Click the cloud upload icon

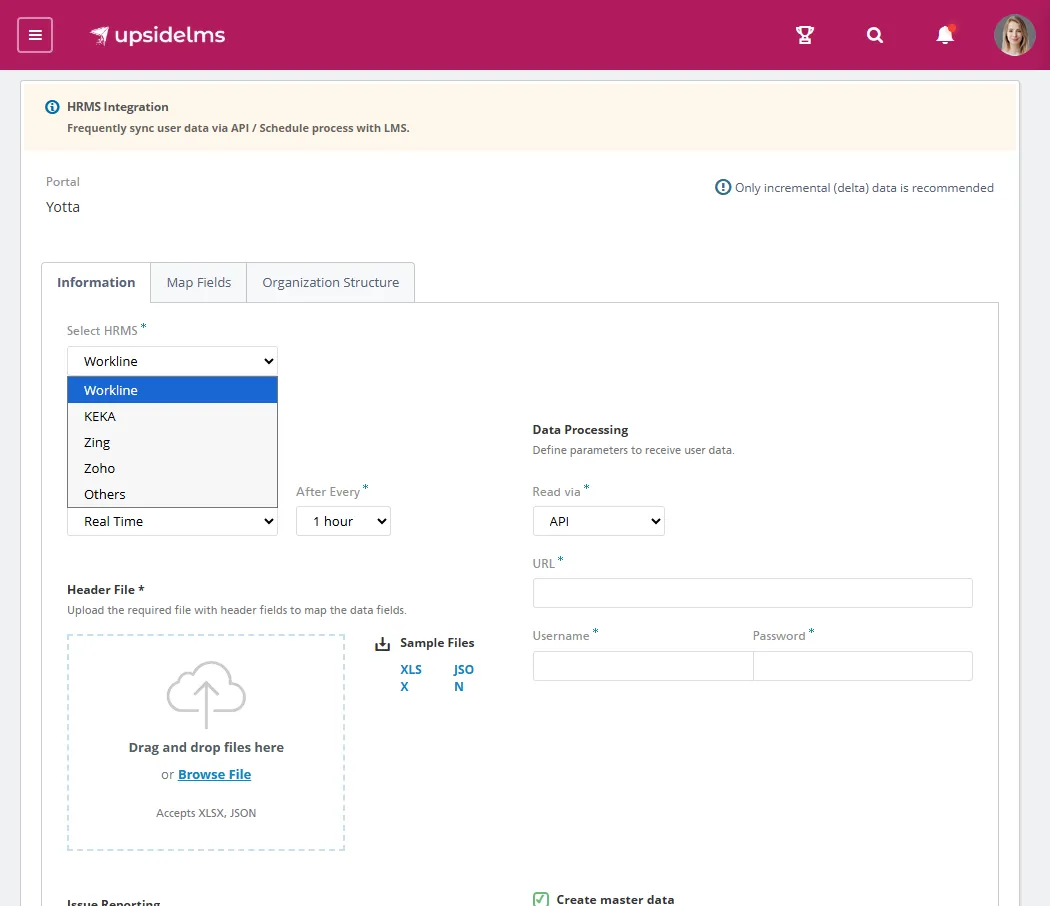(206, 694)
